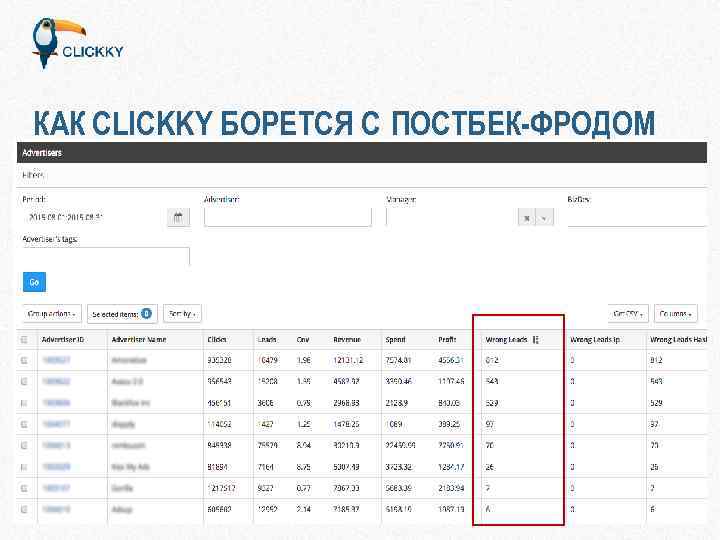Open advertiser ID link in 114092 clicks row
The image size is (720, 540).
point(56,424)
